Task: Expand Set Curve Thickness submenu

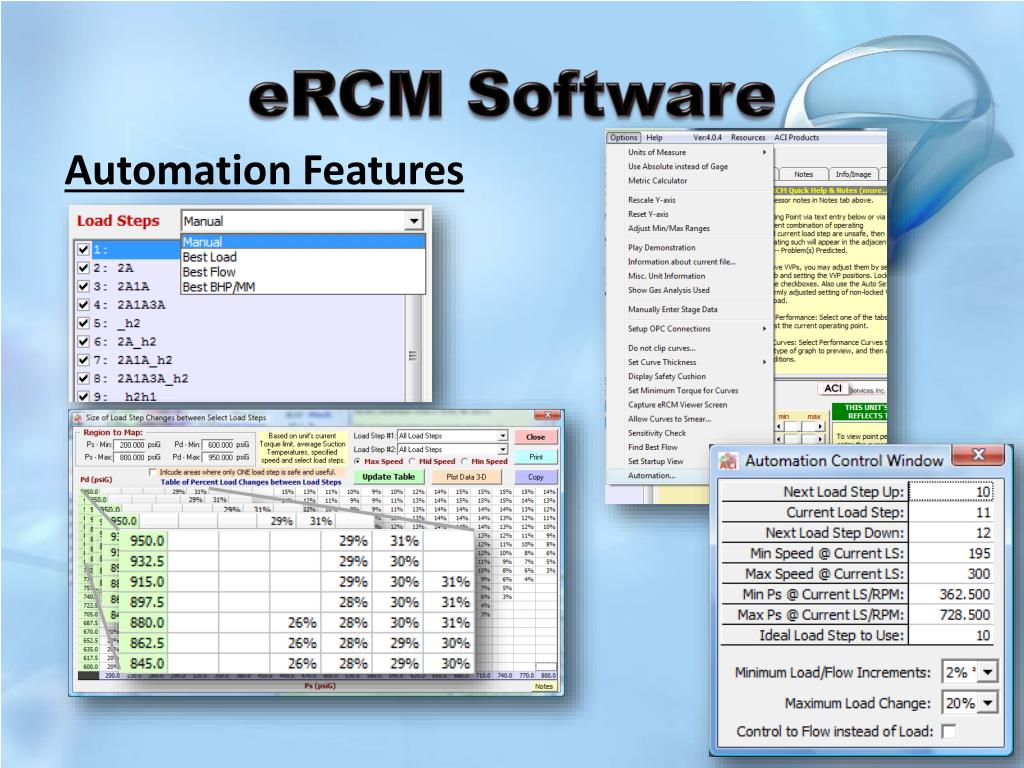Action: (690, 362)
